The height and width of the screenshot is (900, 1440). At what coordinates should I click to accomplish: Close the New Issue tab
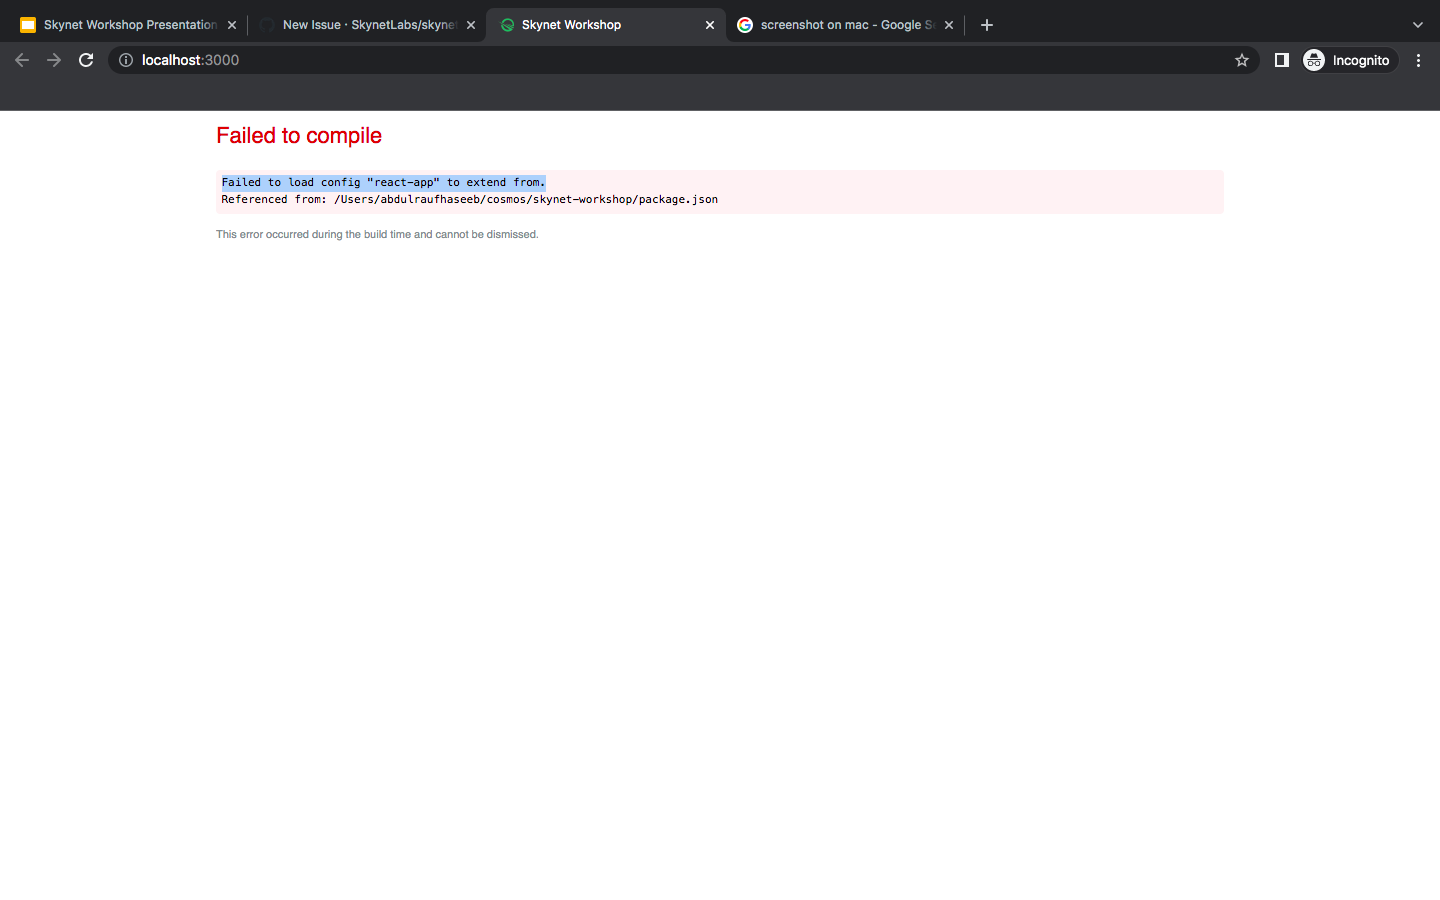point(471,24)
